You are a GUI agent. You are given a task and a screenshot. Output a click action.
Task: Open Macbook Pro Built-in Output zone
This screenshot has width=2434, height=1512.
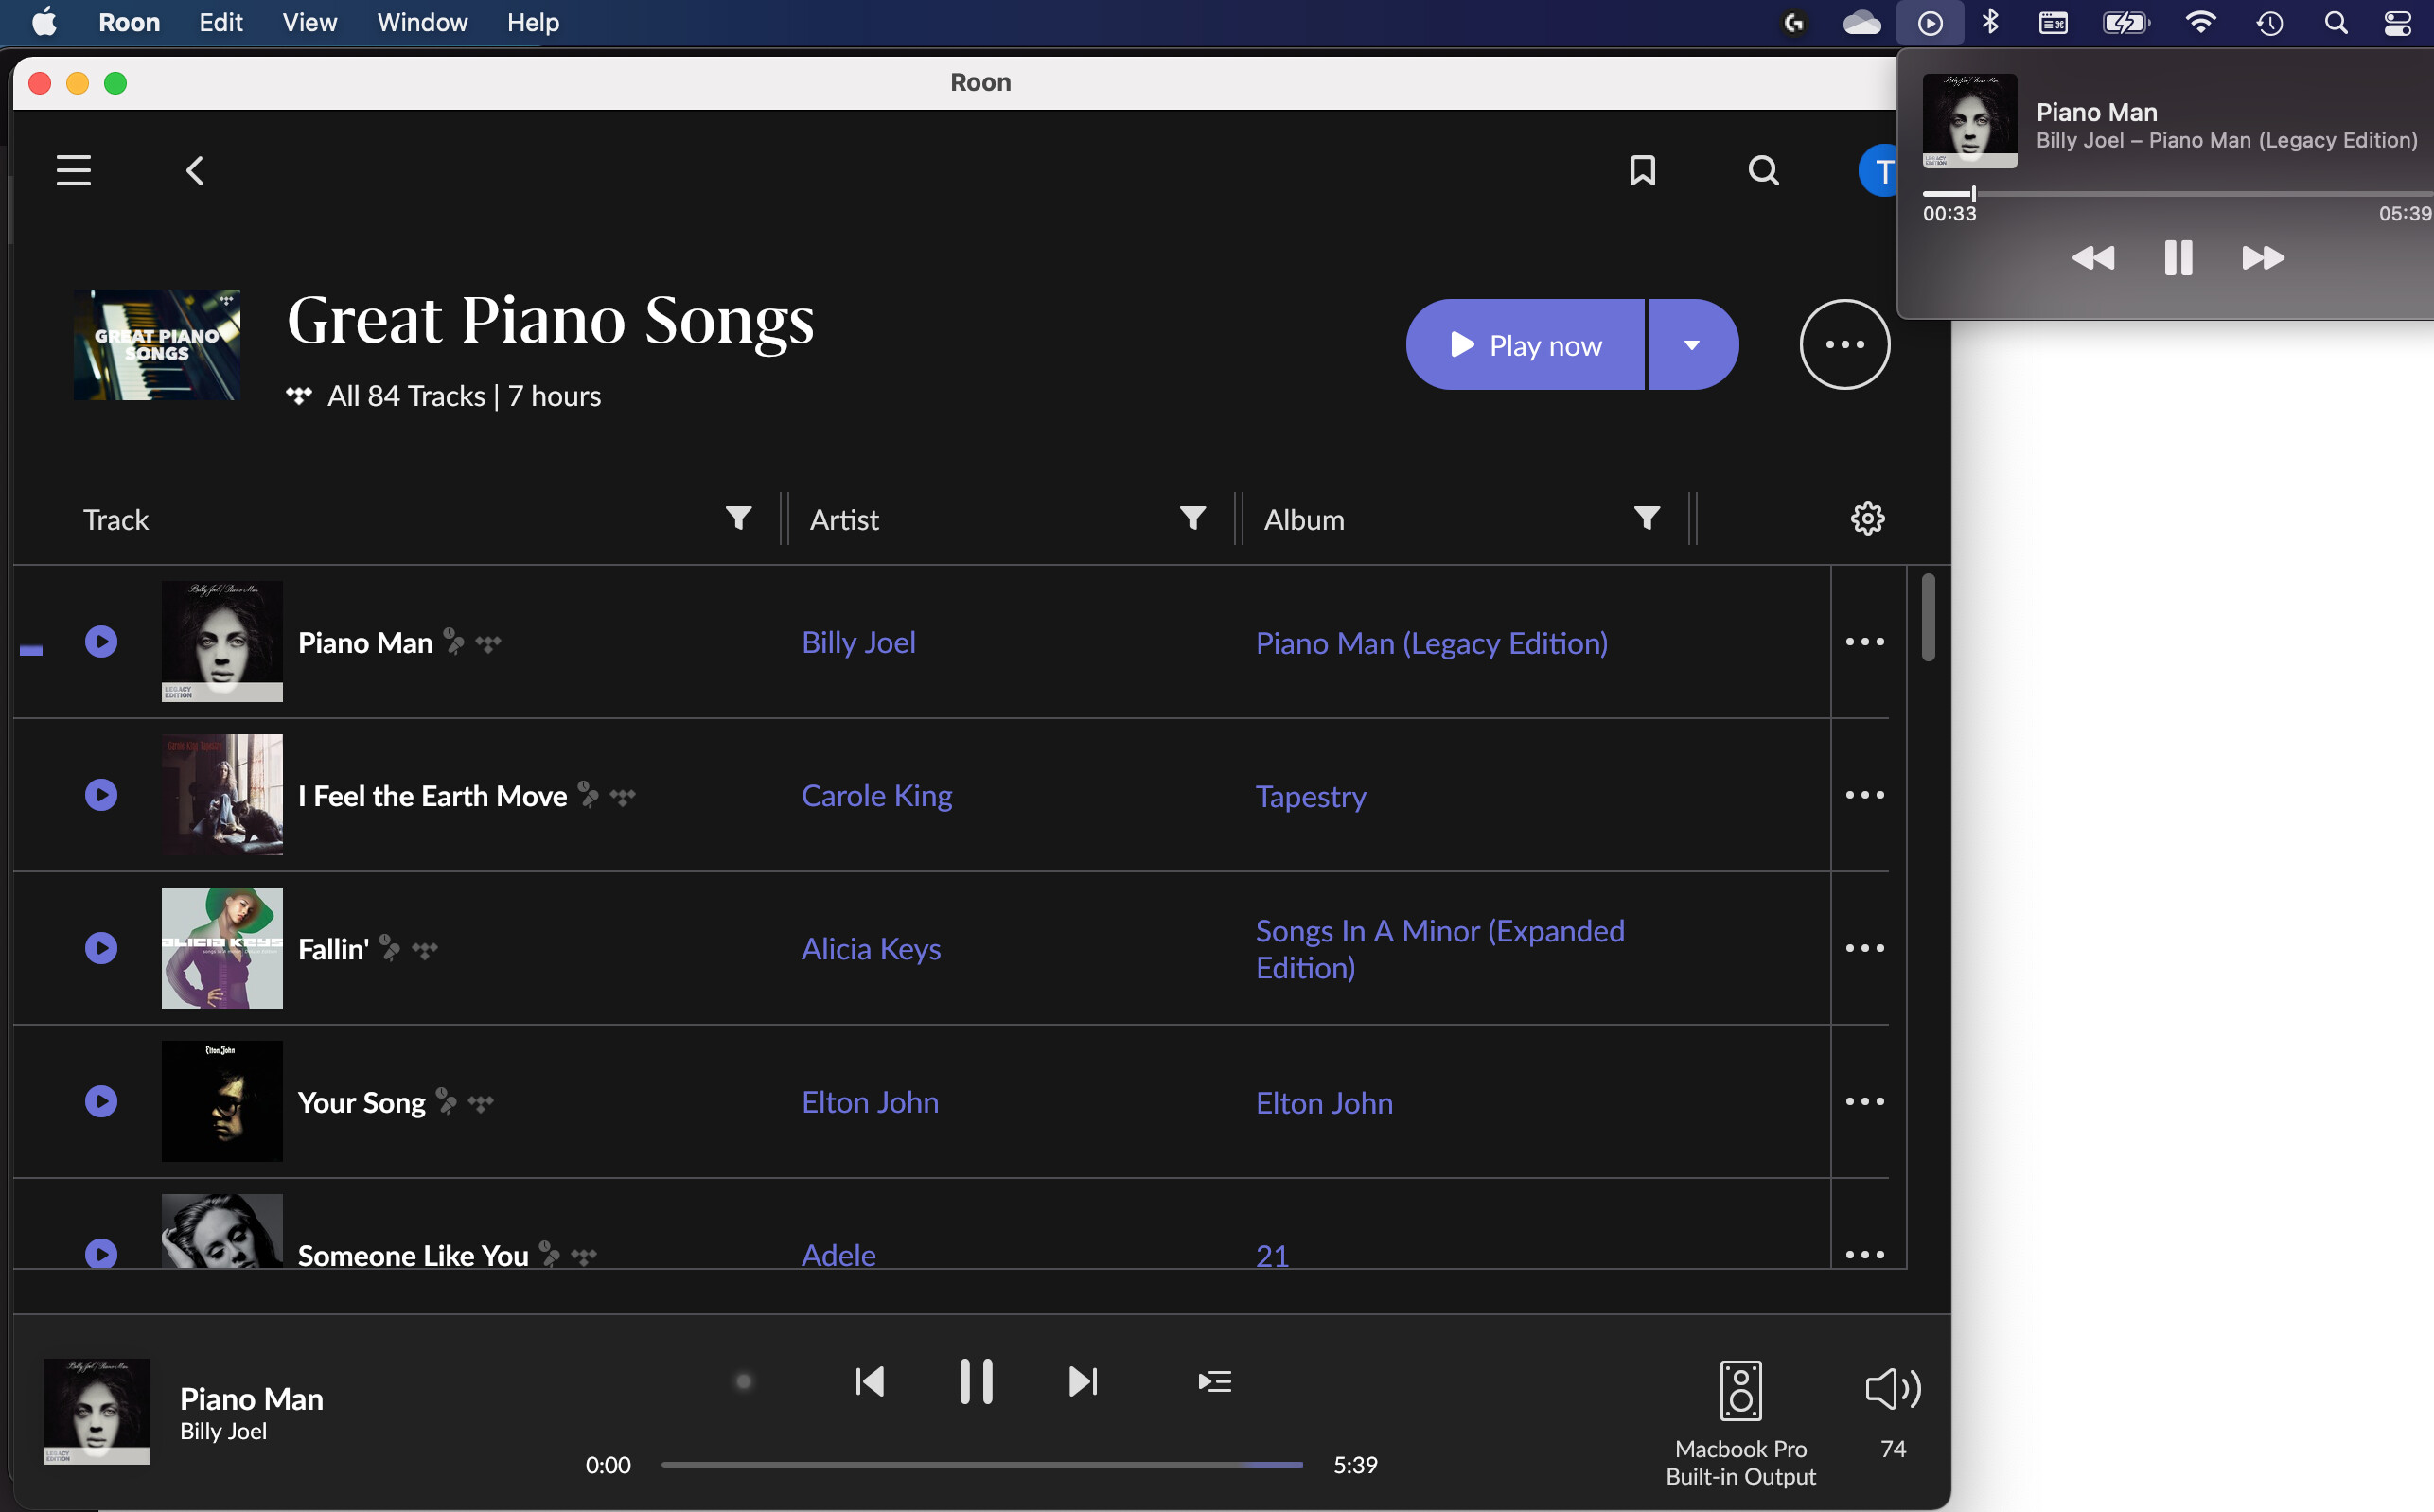(x=1740, y=1424)
